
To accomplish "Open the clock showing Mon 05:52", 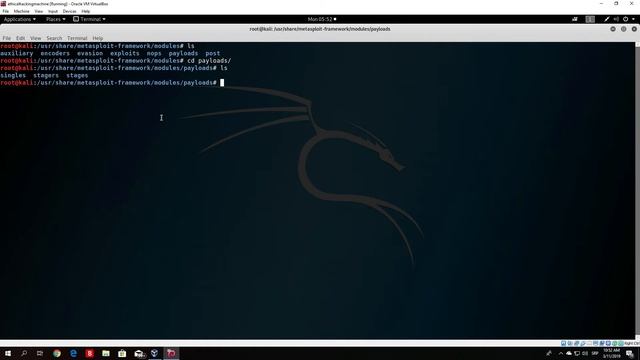I will (x=322, y=19).
